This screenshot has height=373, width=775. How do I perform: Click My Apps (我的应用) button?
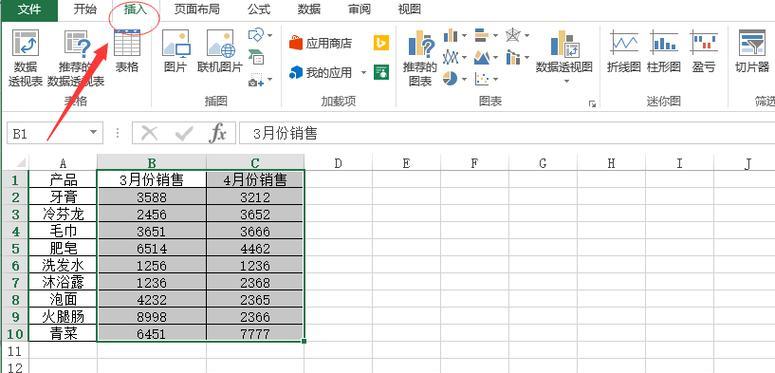click(320, 73)
